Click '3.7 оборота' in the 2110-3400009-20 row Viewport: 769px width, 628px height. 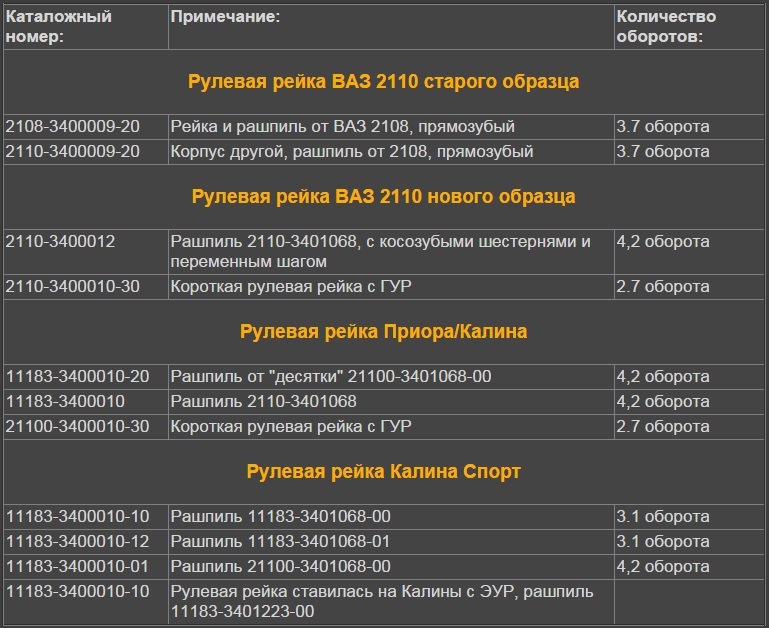coord(663,152)
